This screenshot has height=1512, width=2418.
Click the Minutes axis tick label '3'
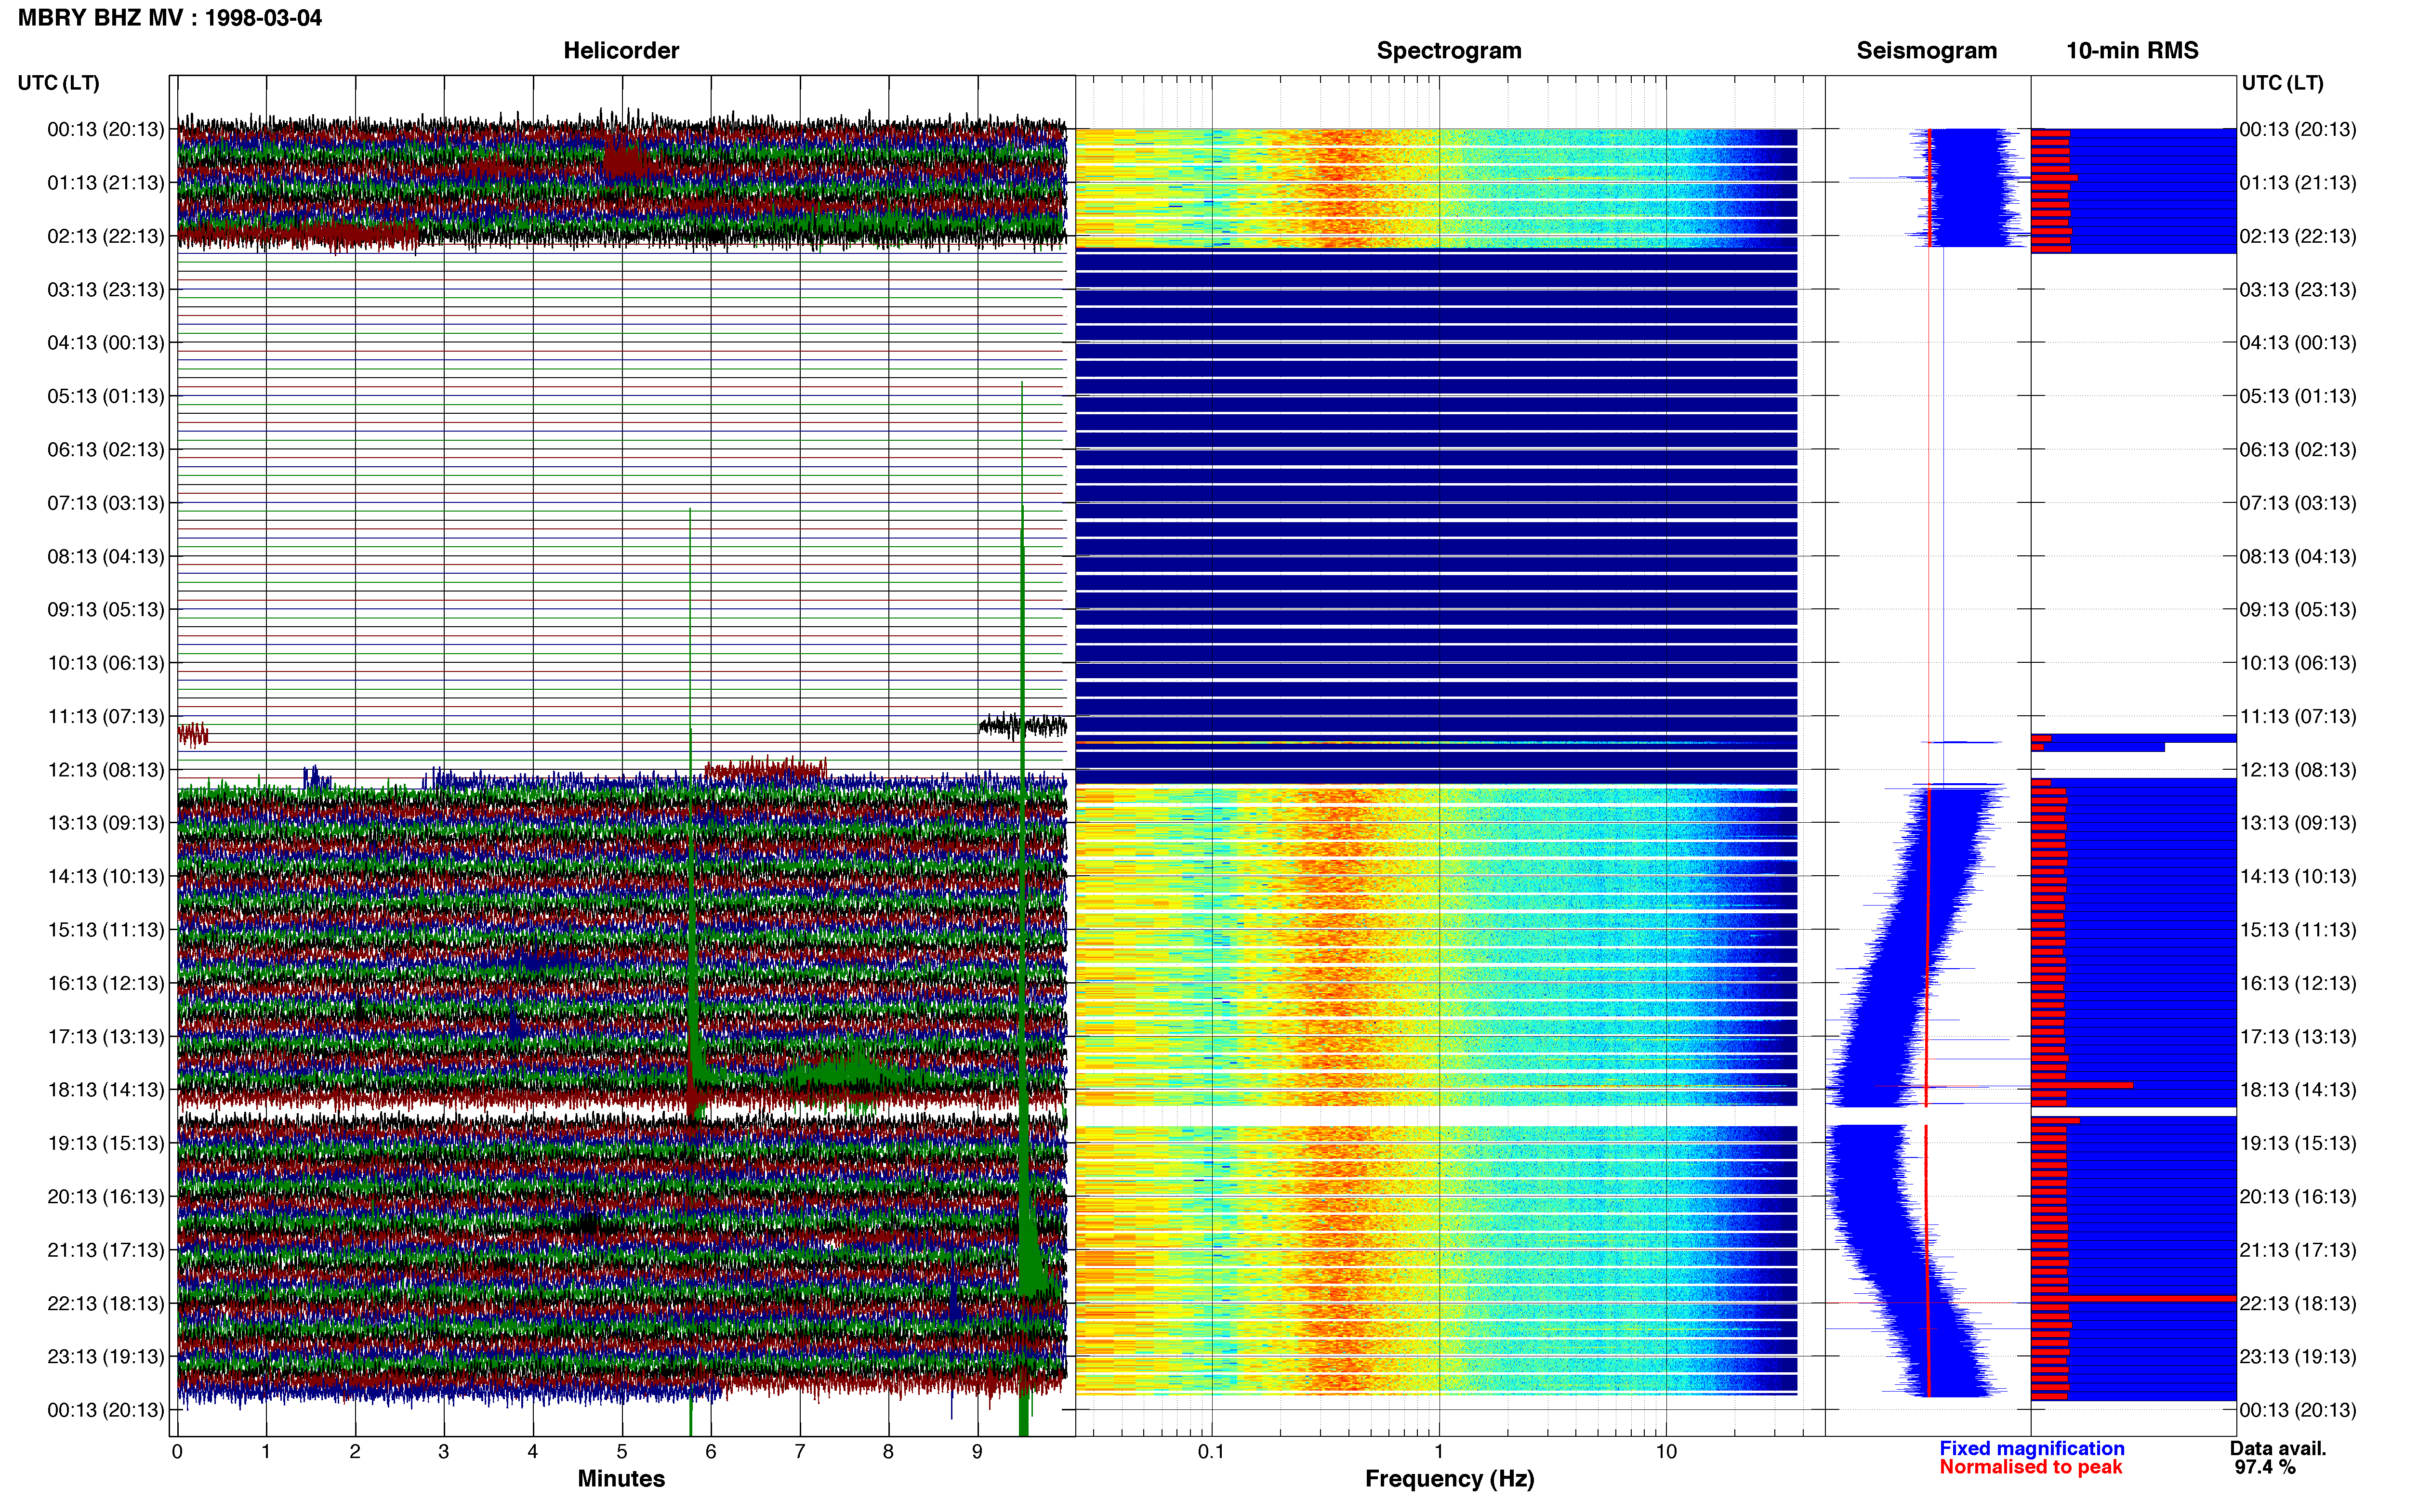click(x=444, y=1452)
